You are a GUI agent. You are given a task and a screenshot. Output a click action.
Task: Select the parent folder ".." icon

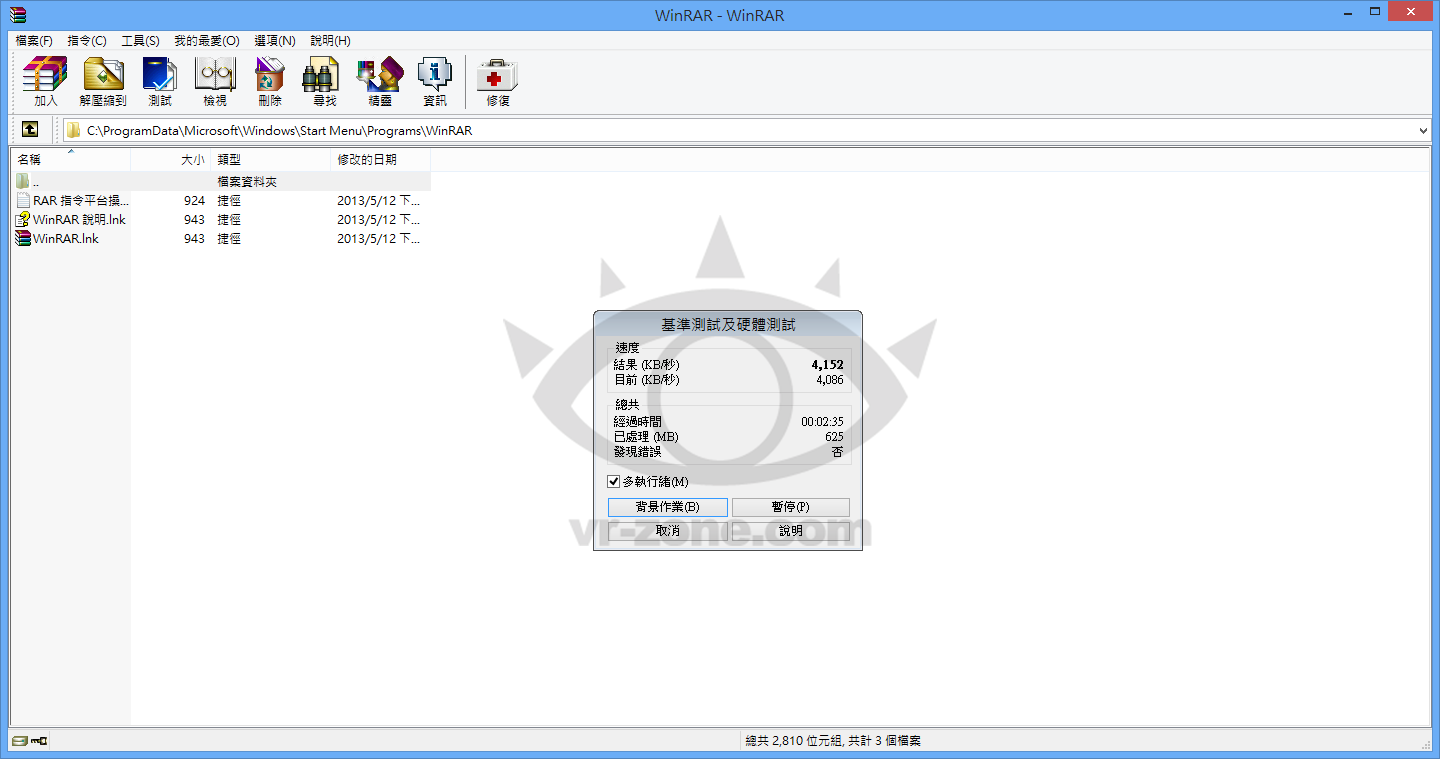[x=23, y=181]
